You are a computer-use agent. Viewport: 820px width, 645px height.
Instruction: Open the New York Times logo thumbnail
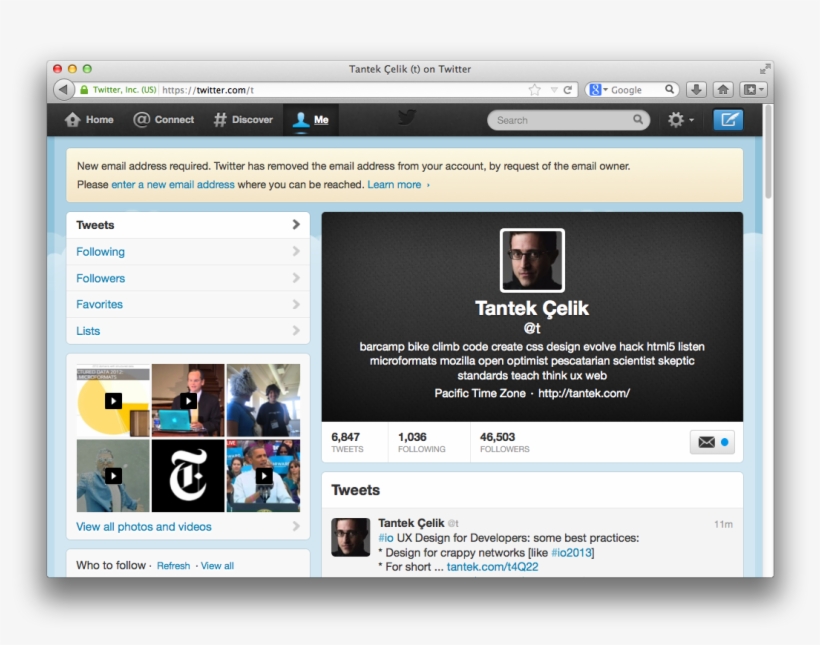click(188, 476)
